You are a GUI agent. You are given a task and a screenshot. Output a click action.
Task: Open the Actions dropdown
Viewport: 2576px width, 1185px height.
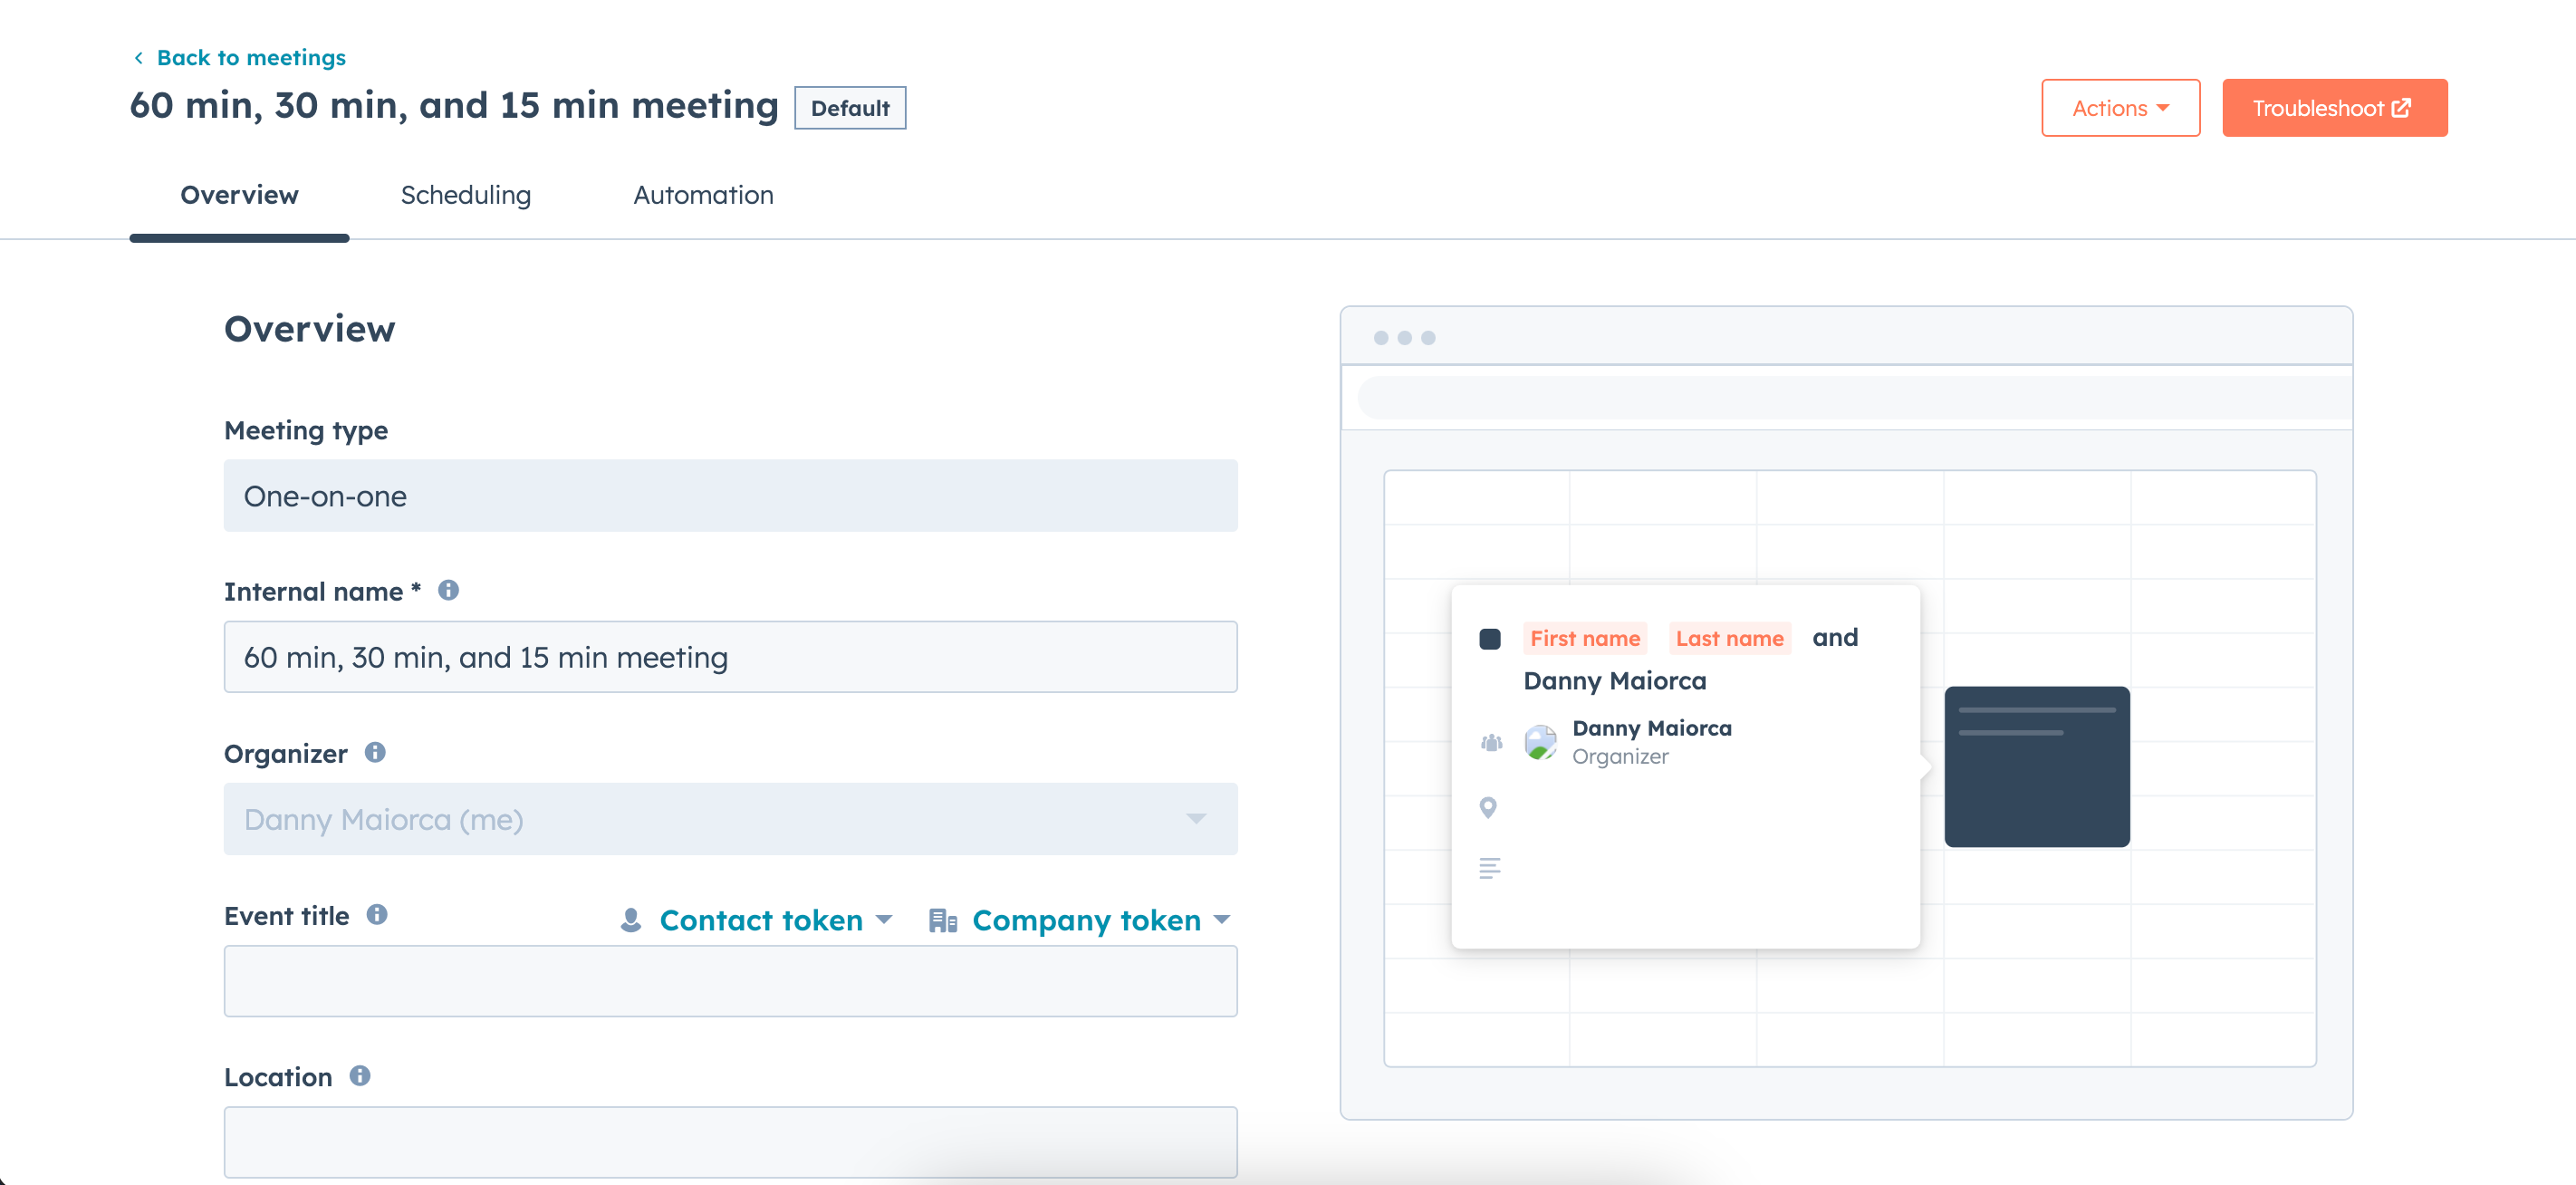click(2120, 108)
